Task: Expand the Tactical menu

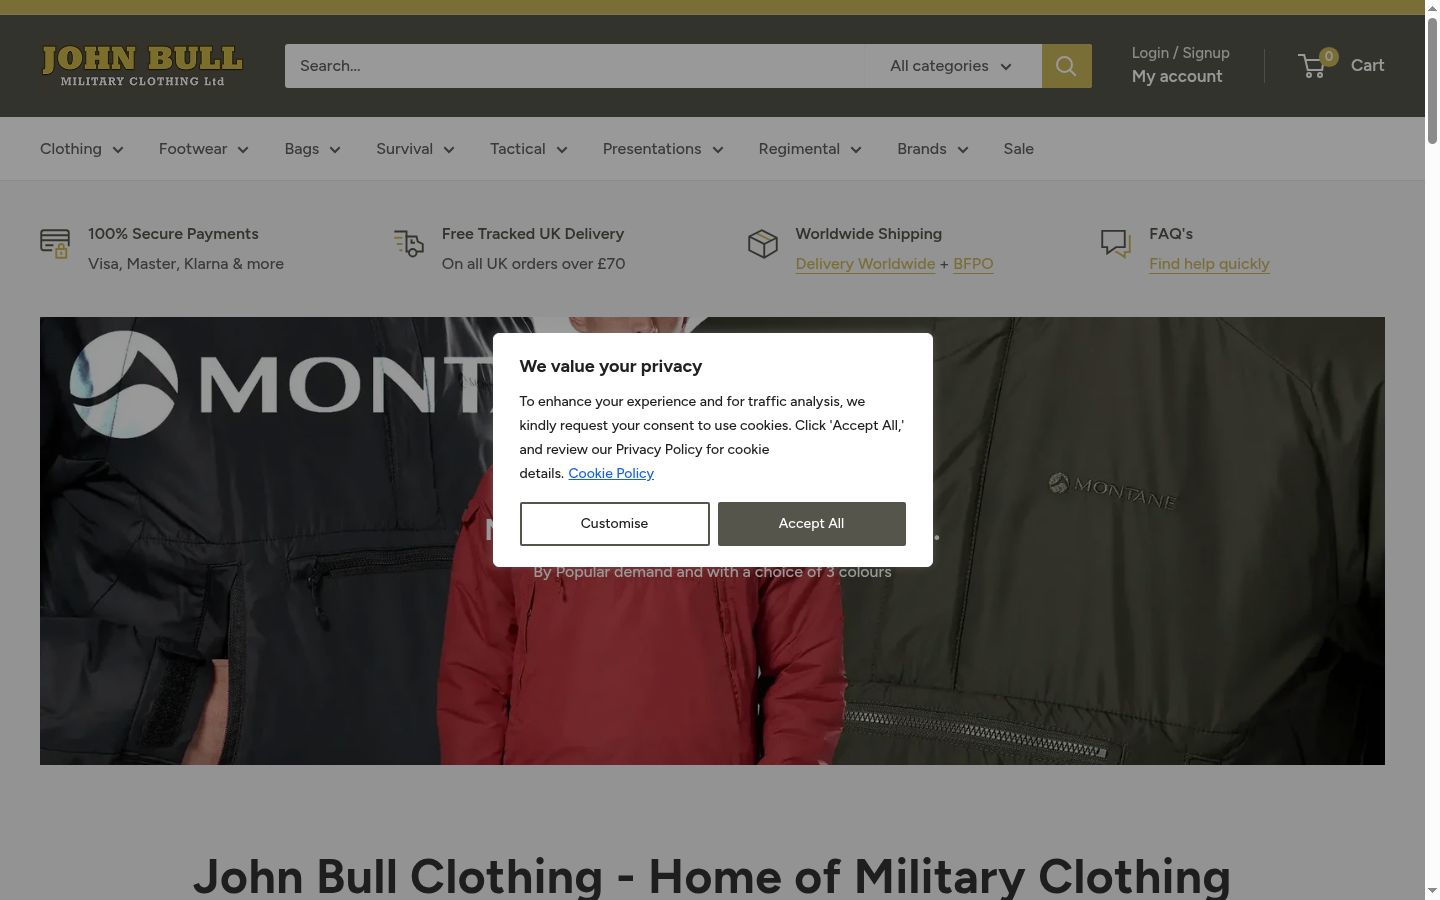Action: pyautogui.click(x=529, y=149)
